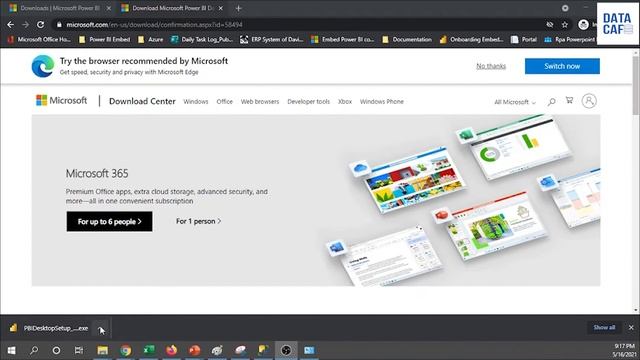
Task: Open the Power BI Embed bookmark folder
Action: click(104, 40)
